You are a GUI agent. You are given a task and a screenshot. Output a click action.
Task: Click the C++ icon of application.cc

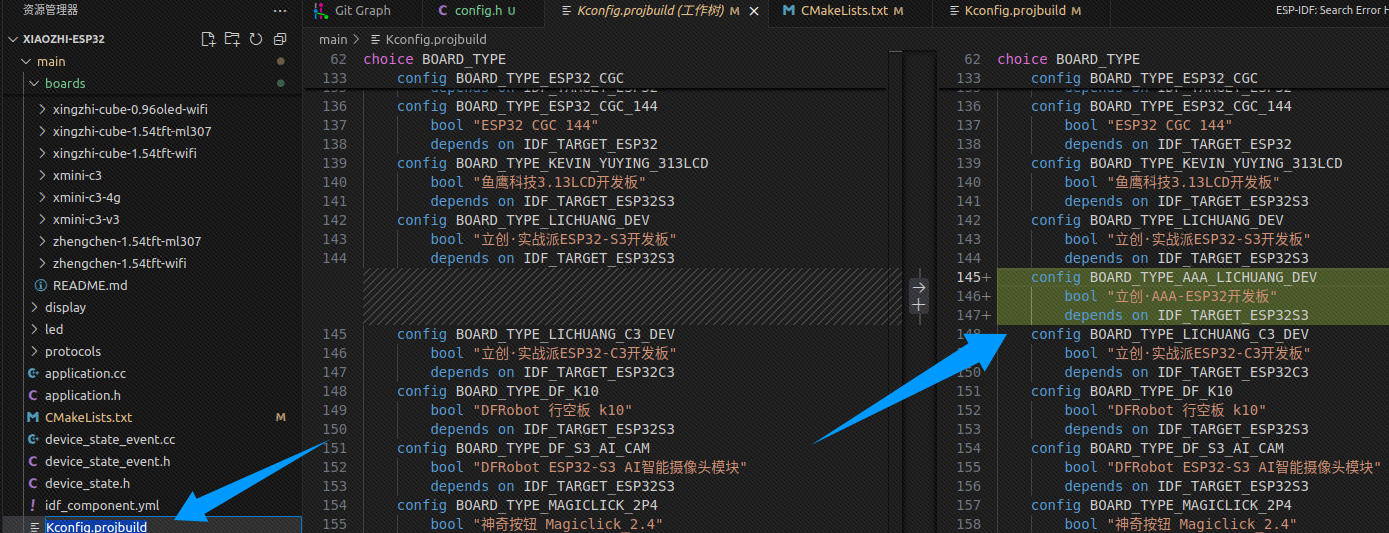coord(33,373)
